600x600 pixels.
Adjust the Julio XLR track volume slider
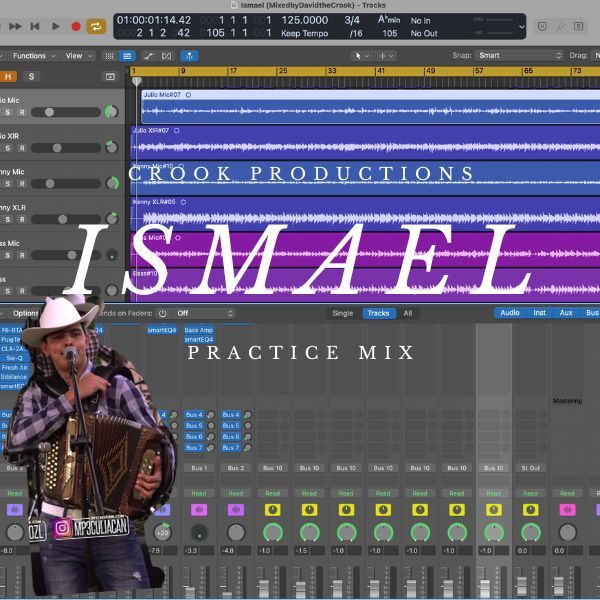(x=66, y=148)
